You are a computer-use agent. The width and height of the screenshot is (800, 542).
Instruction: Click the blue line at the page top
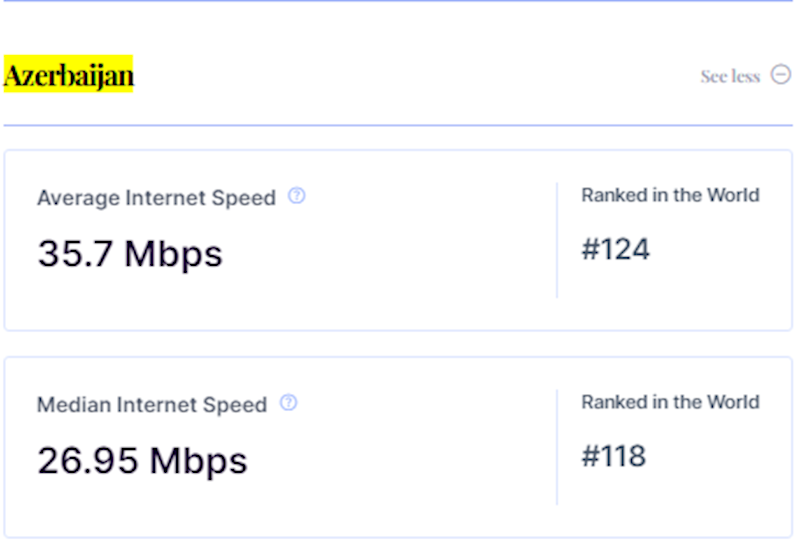(400, 1)
